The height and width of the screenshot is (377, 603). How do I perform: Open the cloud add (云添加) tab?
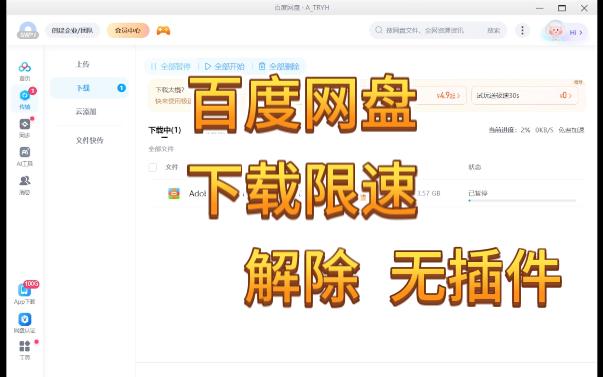pos(86,112)
